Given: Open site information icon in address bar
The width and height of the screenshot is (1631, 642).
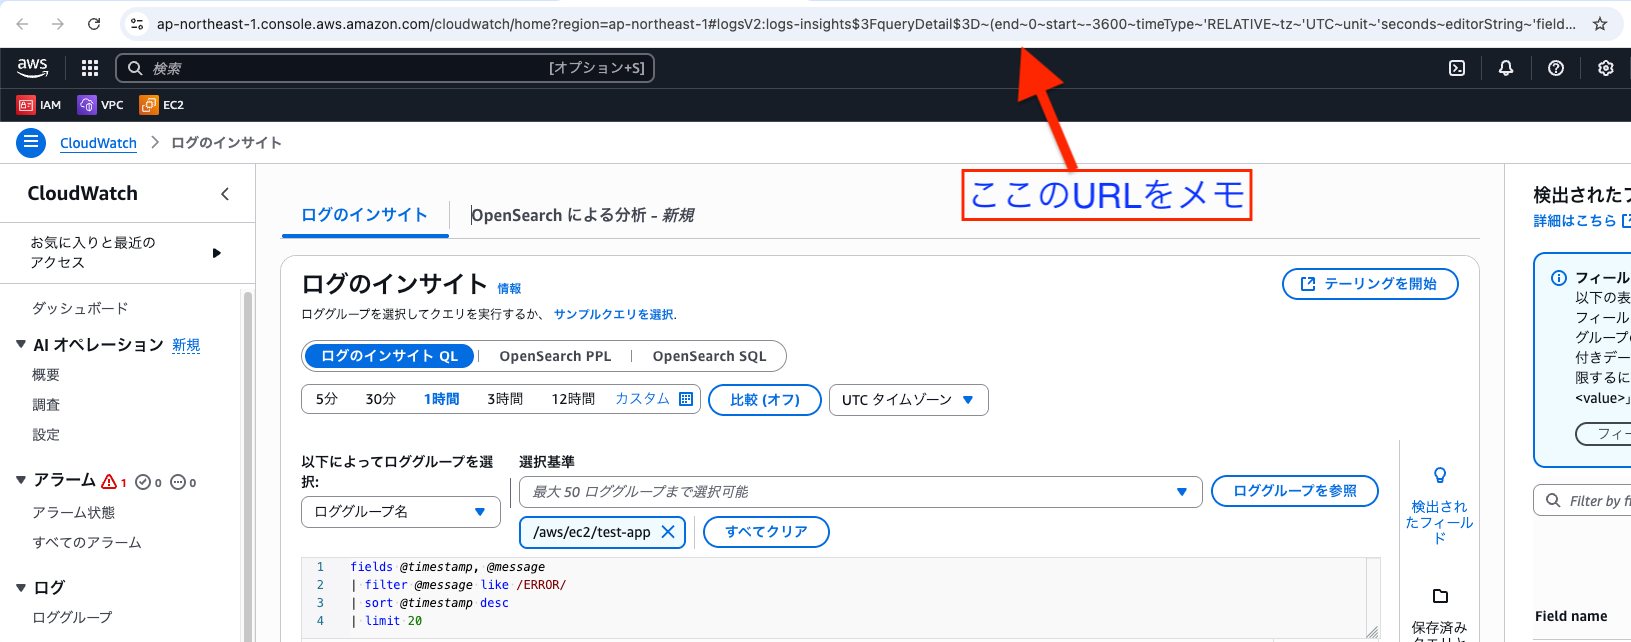Looking at the screenshot, I should [138, 24].
